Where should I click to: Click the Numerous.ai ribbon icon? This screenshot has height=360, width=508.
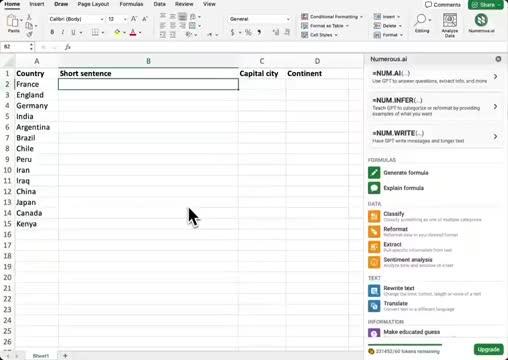(481, 20)
